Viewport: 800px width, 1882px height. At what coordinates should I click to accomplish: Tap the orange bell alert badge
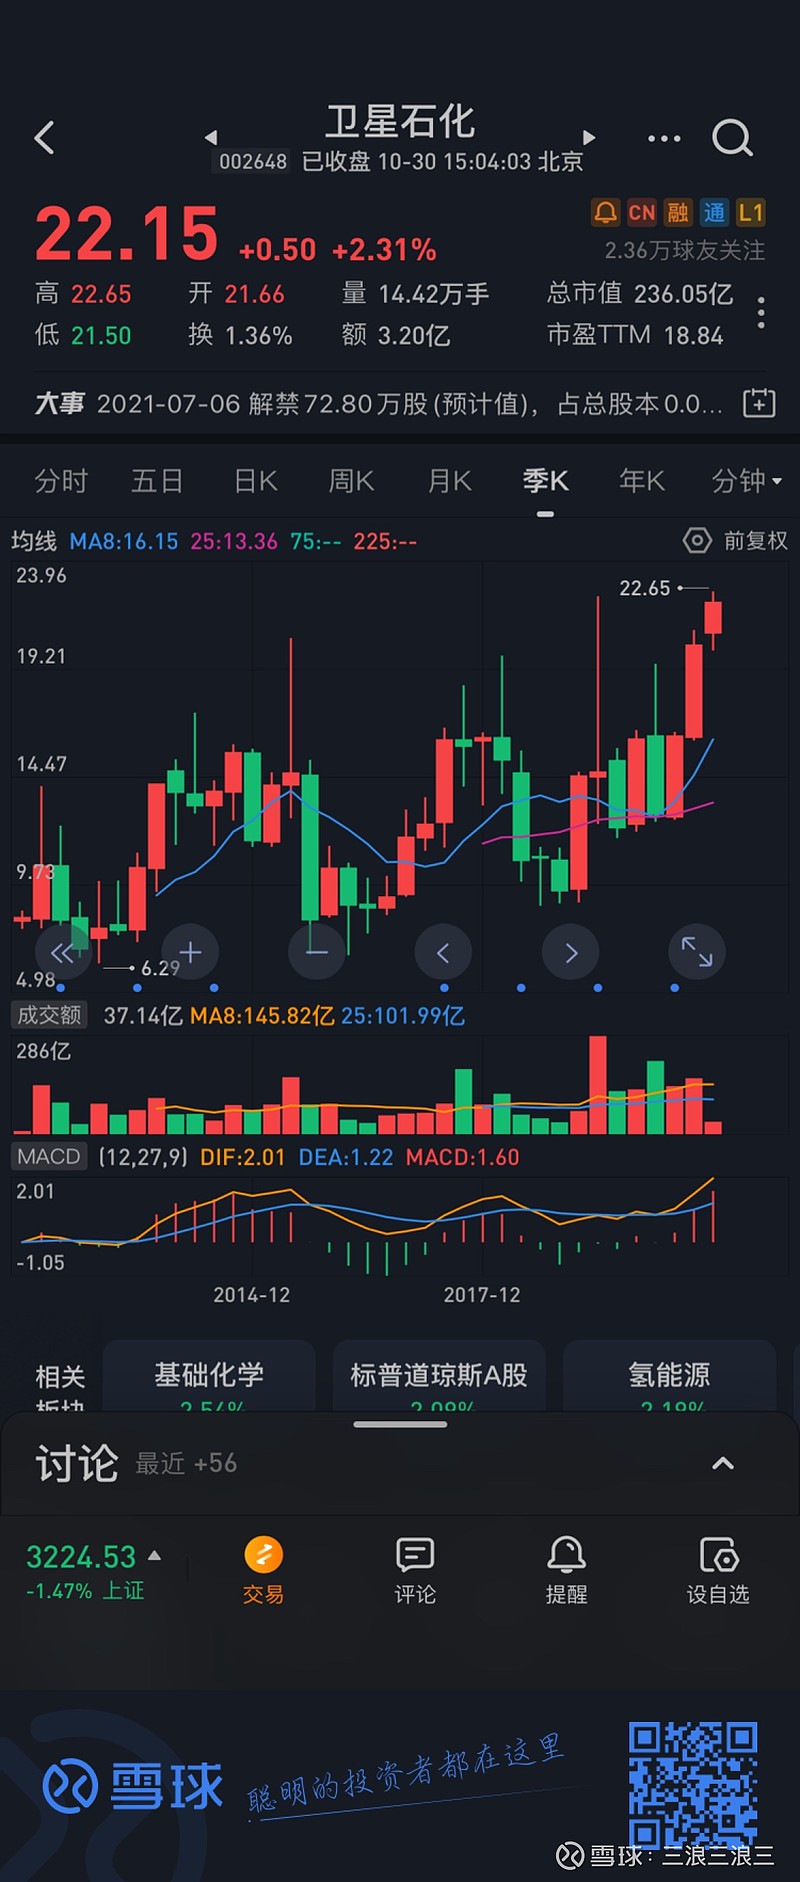(605, 212)
